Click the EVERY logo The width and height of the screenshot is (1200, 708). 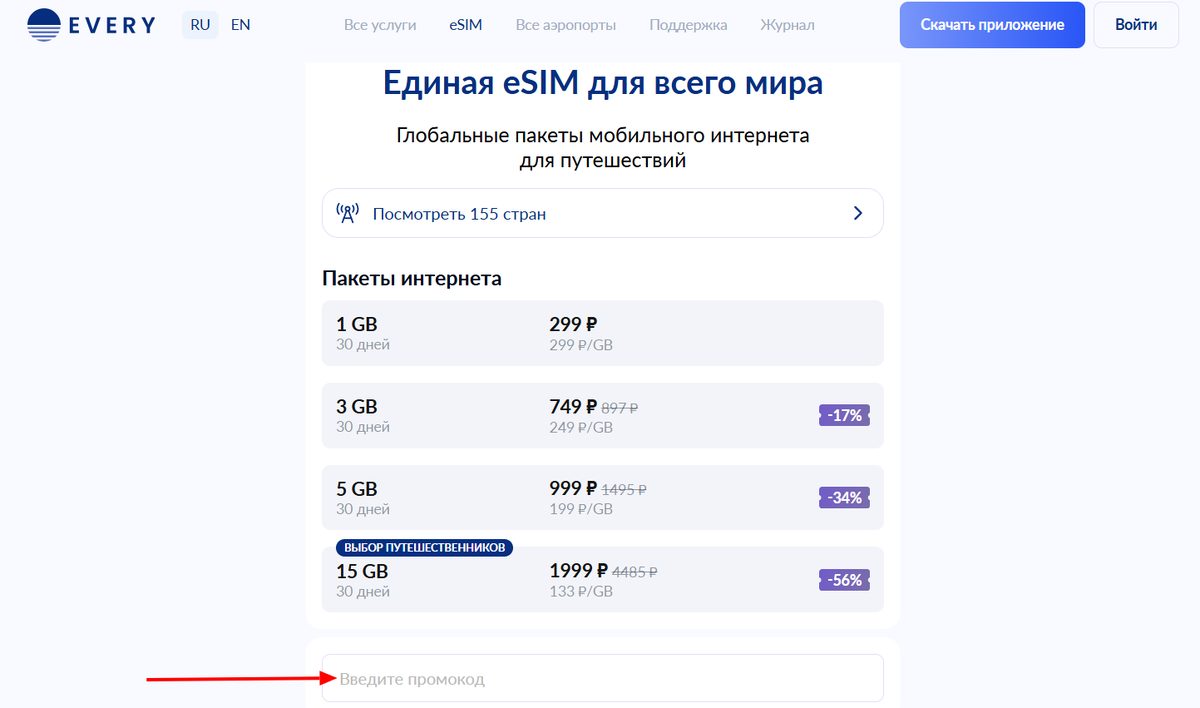coord(91,25)
